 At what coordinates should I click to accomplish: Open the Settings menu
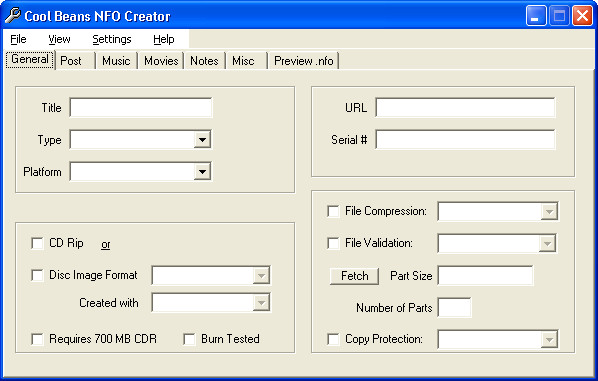click(112, 39)
